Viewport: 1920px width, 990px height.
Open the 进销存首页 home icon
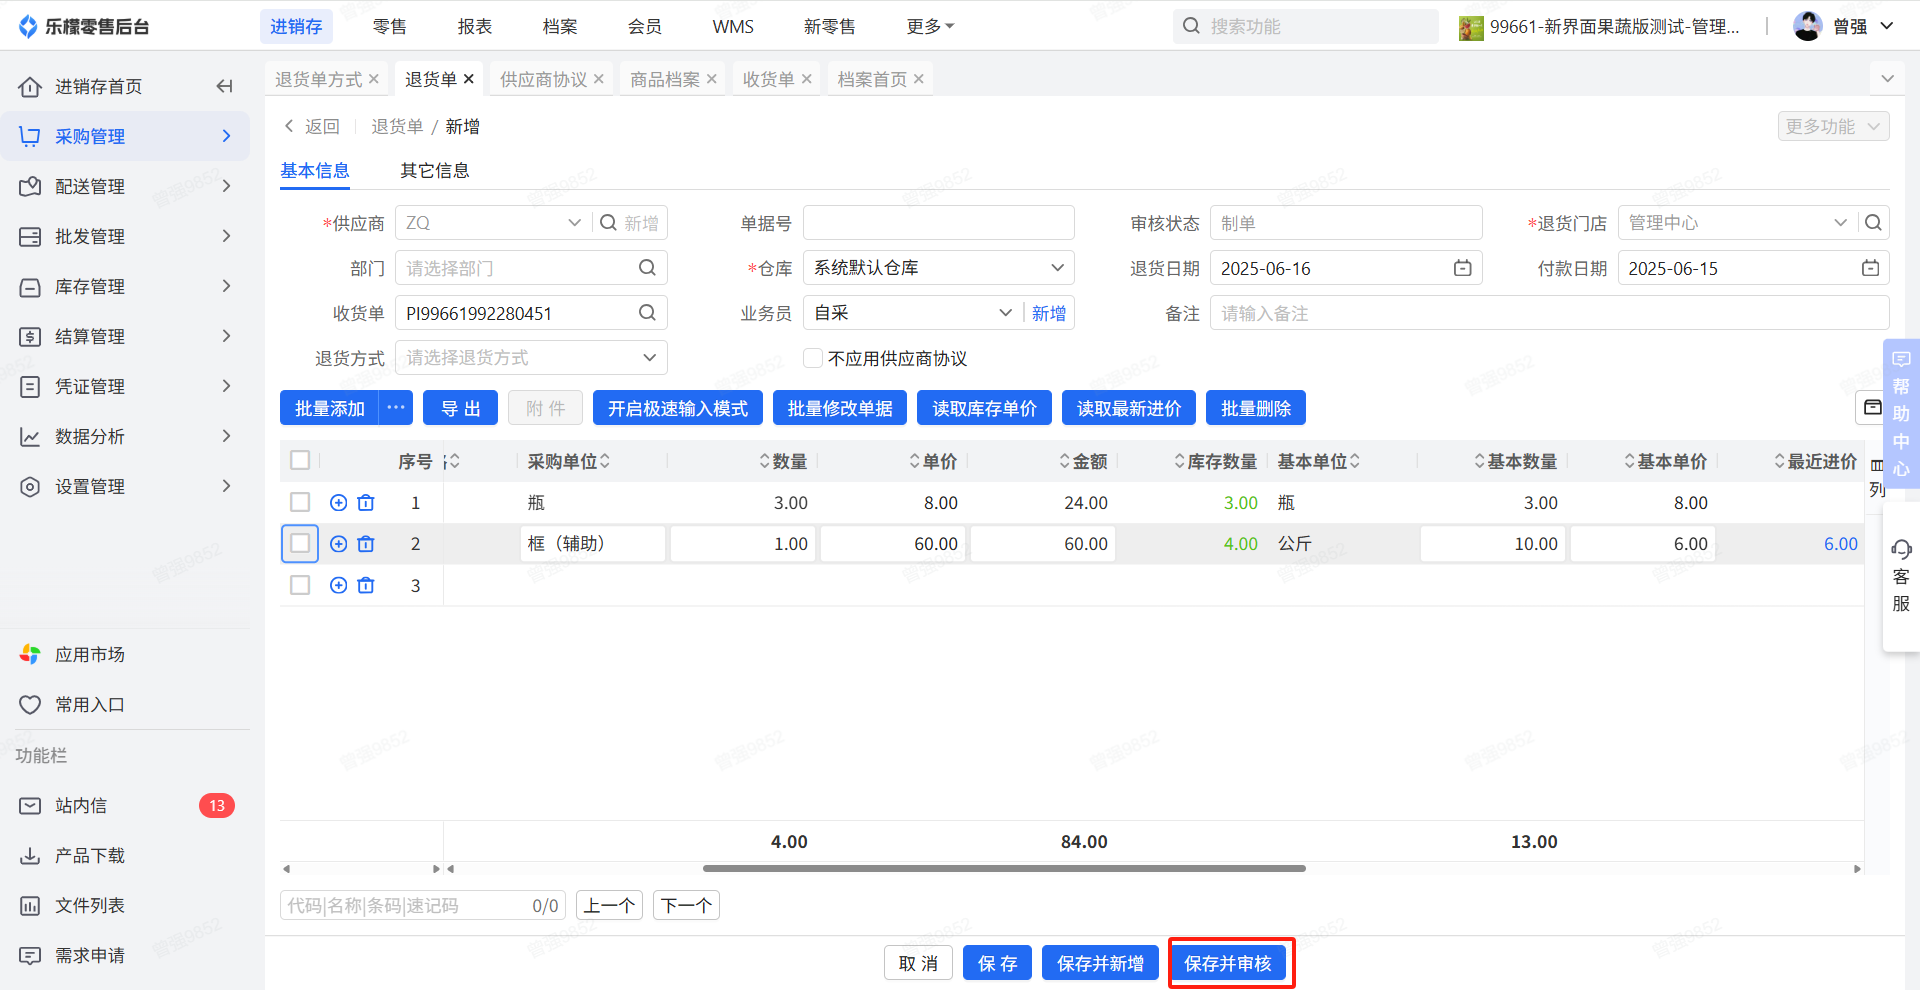pyautogui.click(x=30, y=87)
